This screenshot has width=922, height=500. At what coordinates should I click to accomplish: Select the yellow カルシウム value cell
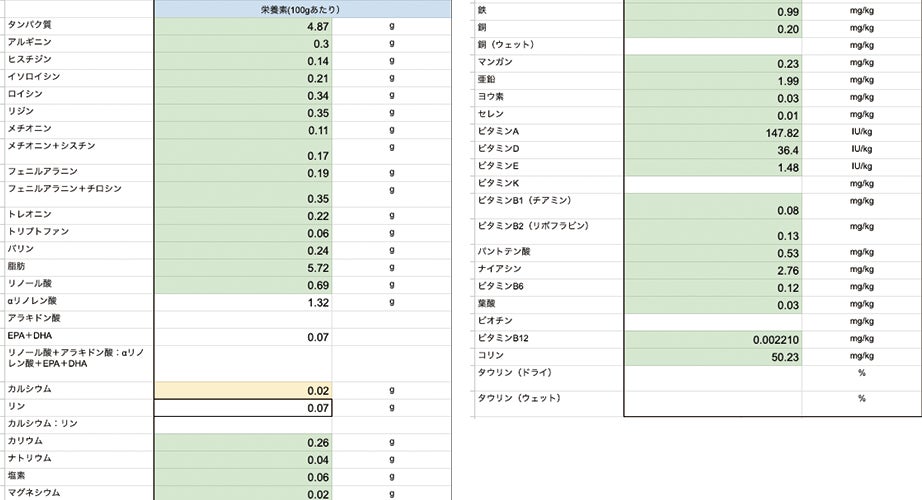(243, 389)
